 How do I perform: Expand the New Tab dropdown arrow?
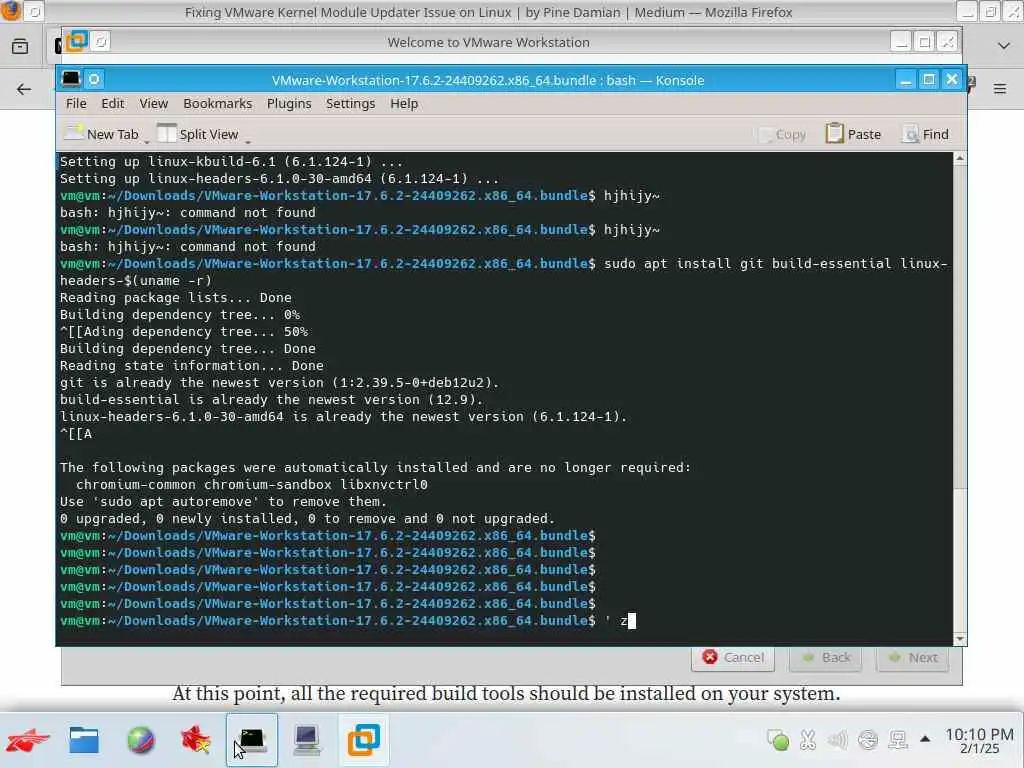(147, 141)
